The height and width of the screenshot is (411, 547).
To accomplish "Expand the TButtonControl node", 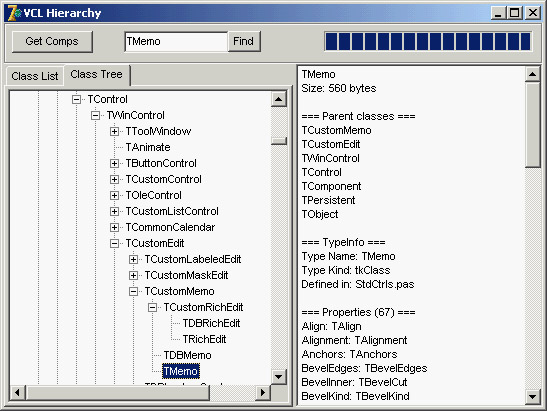I will (114, 164).
